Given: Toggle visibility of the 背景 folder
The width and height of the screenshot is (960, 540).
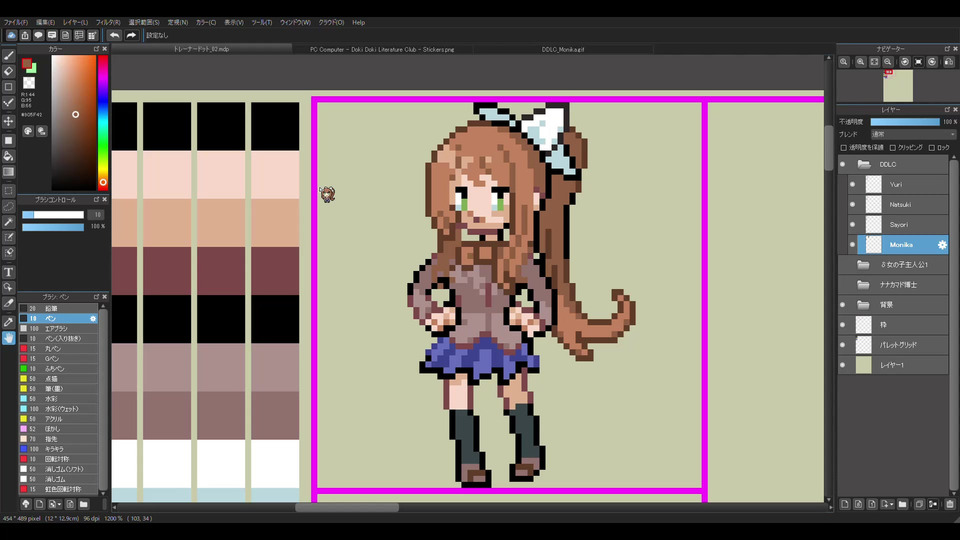Looking at the screenshot, I should point(842,305).
